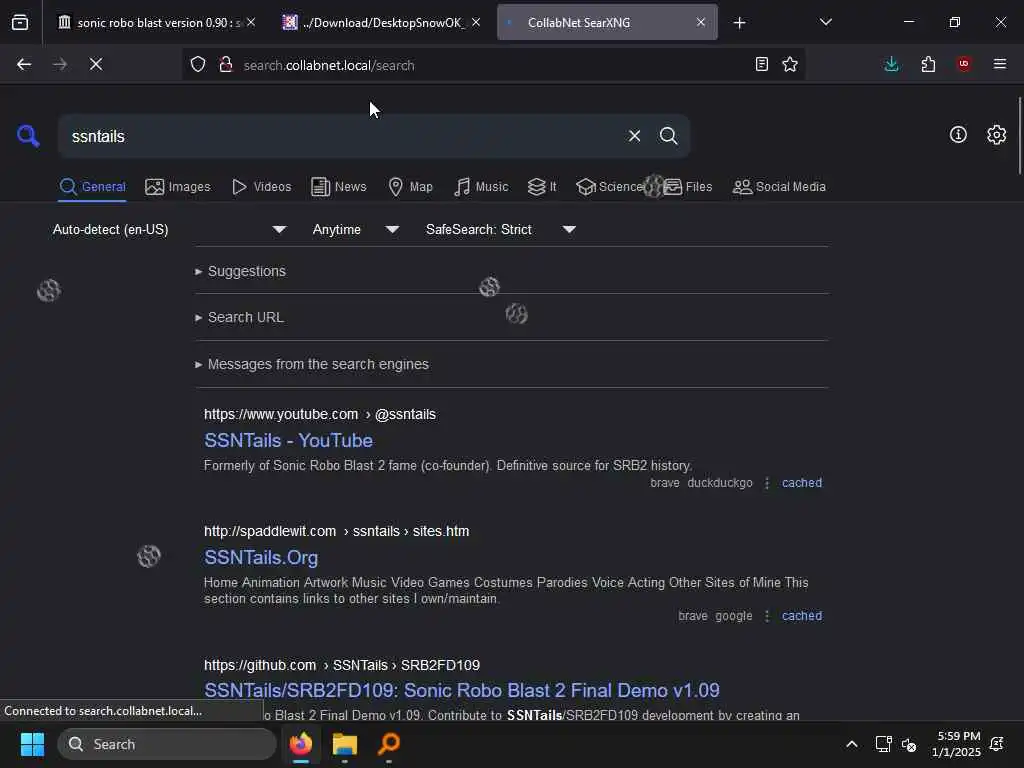Click the SearXNG magnifier logo
The height and width of the screenshot is (768, 1024).
click(28, 136)
